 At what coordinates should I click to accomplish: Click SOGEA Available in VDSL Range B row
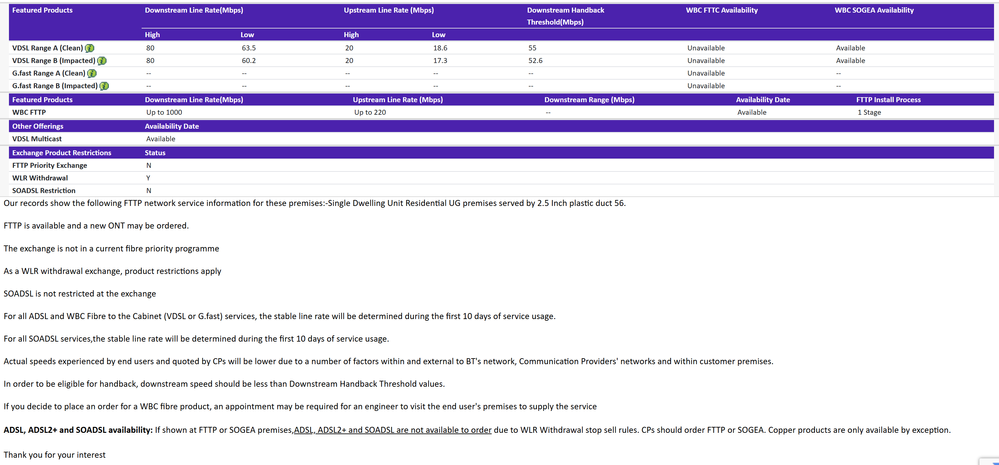[851, 61]
